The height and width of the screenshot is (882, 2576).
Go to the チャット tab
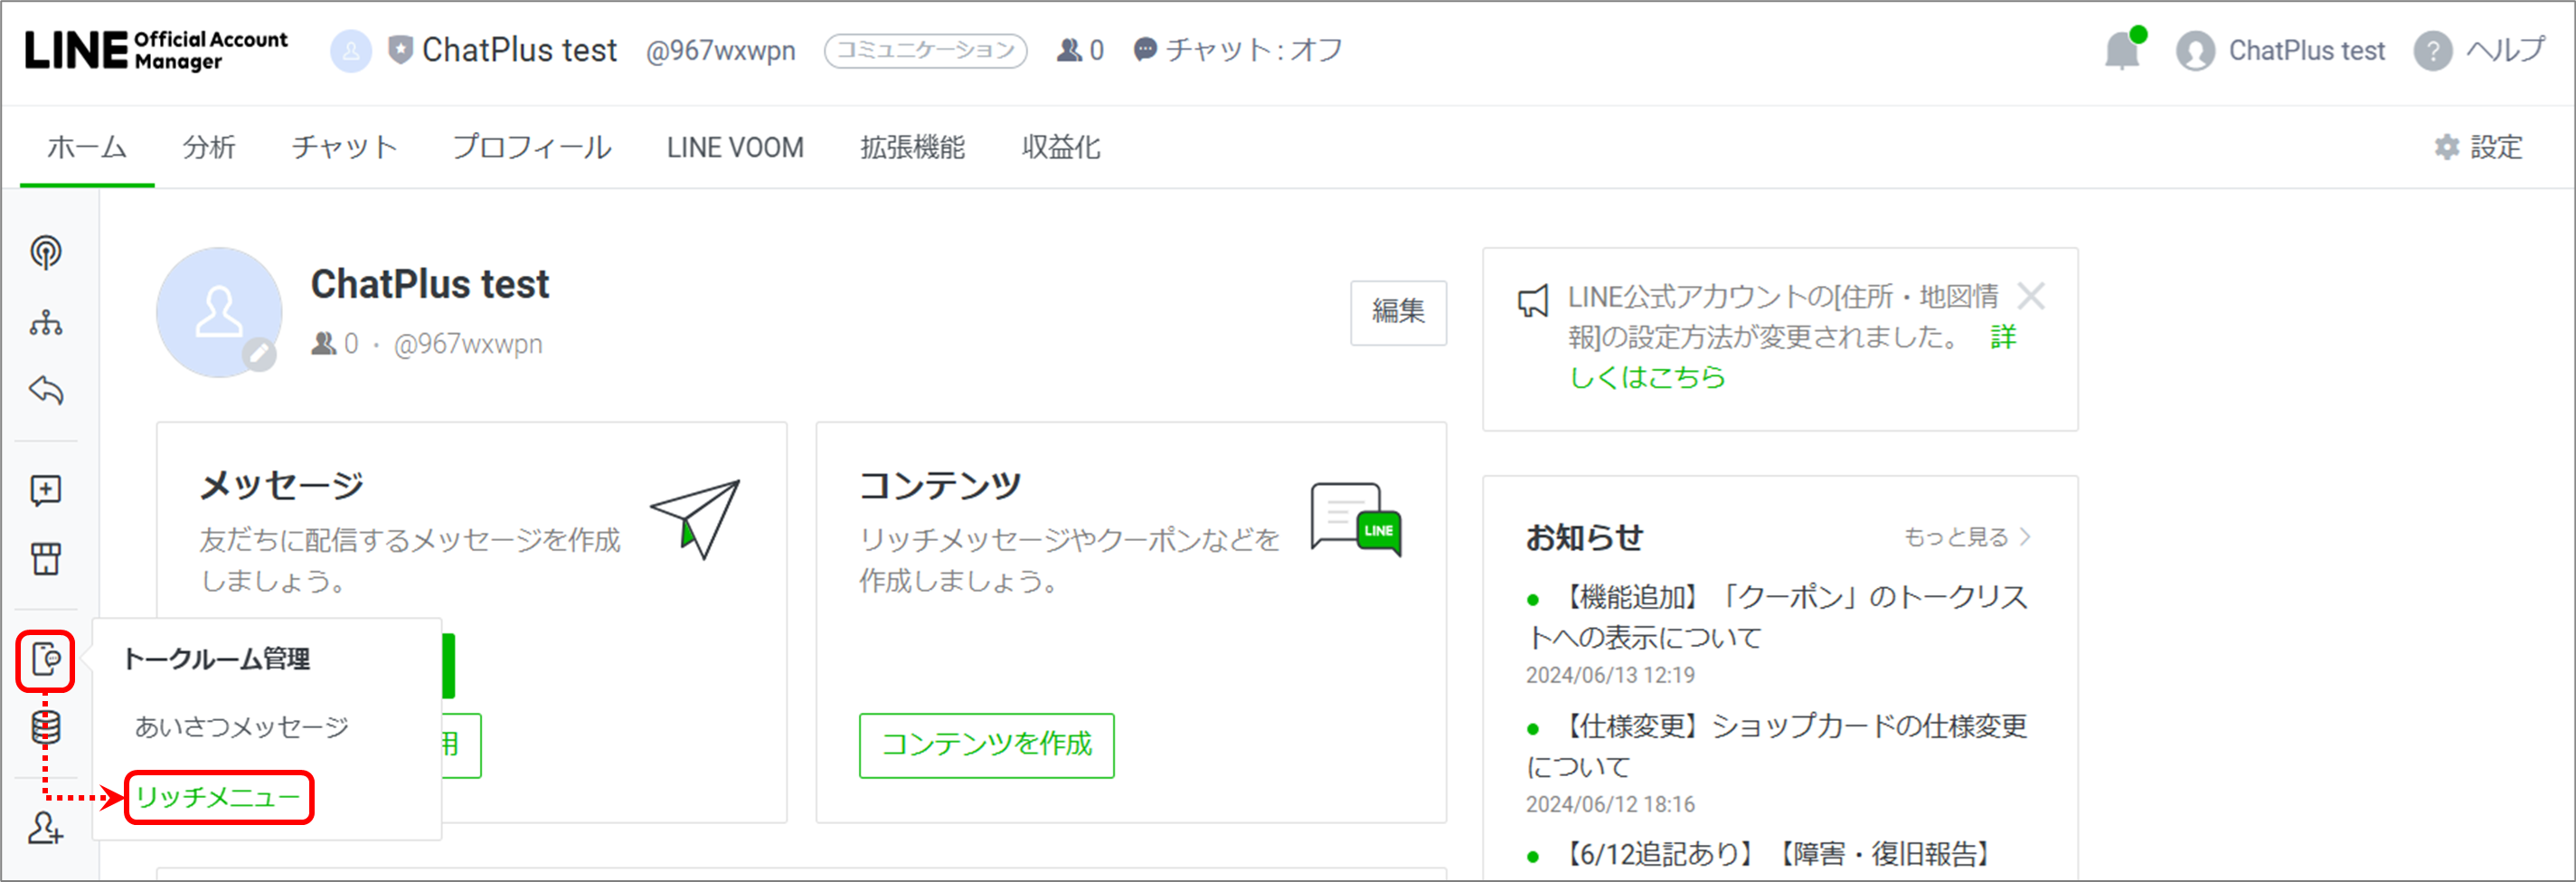344,147
